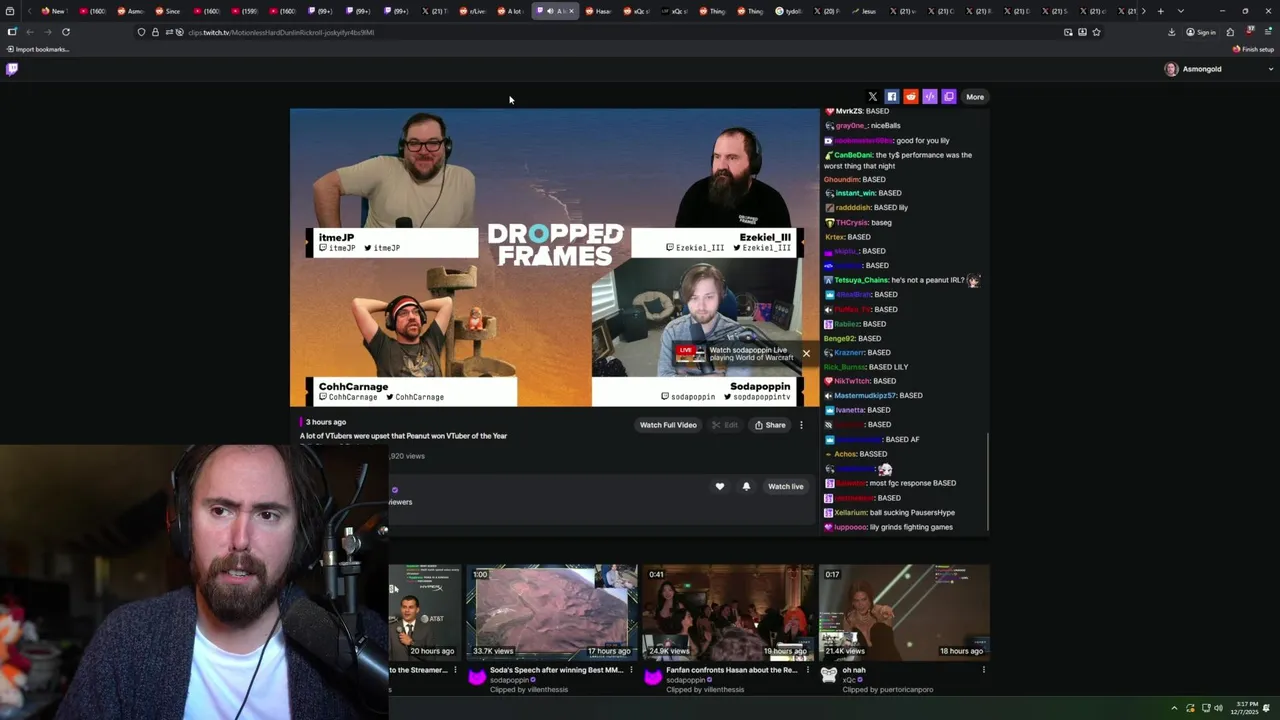Open the Twitch home logo

pyautogui.click(x=12, y=69)
